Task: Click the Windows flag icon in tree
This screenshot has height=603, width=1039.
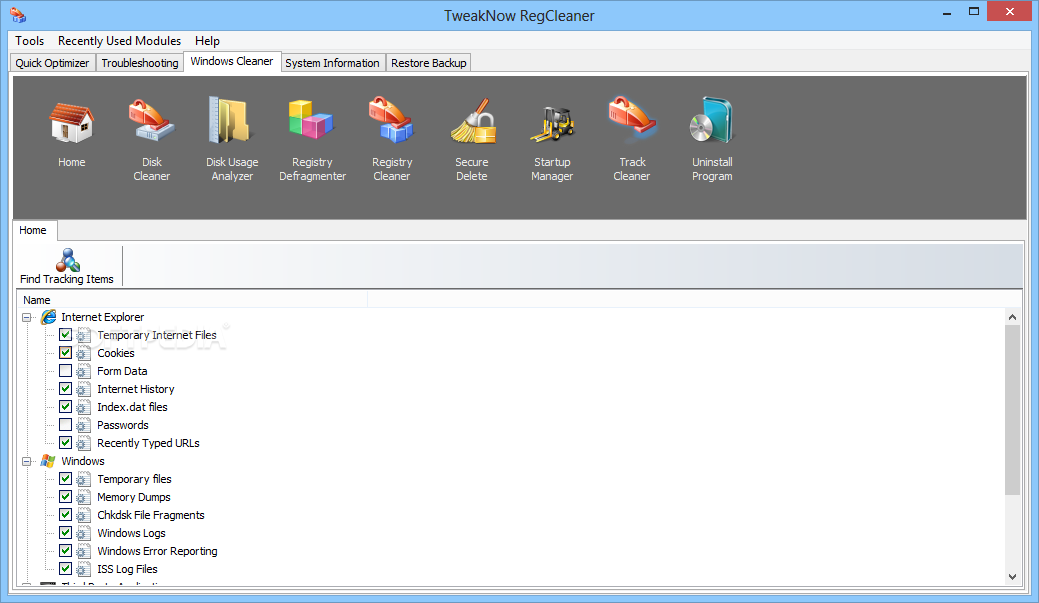Action: point(48,461)
